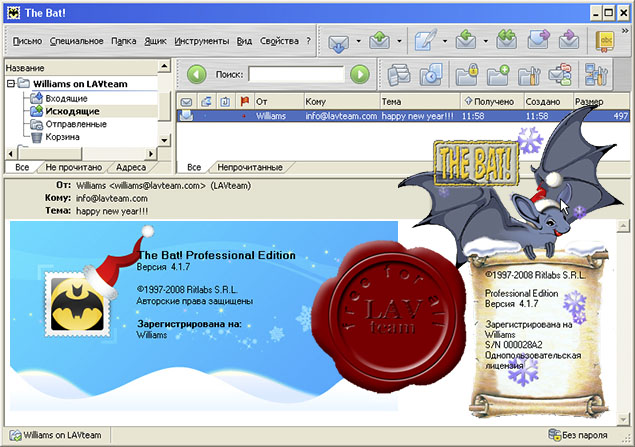Click the green search forward arrow
635x447 pixels.
click(360, 75)
